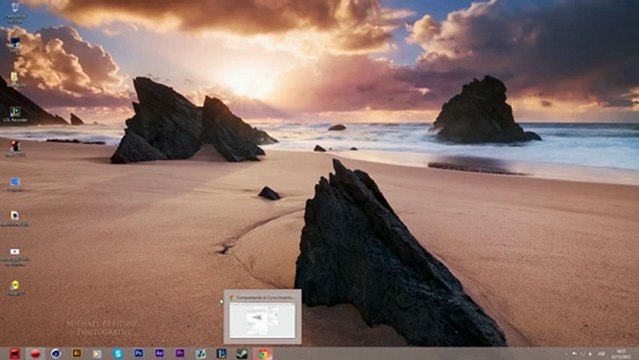The height and width of the screenshot is (360, 639).
Task: Open the Recycle Bin desktop icon
Action: point(15,12)
